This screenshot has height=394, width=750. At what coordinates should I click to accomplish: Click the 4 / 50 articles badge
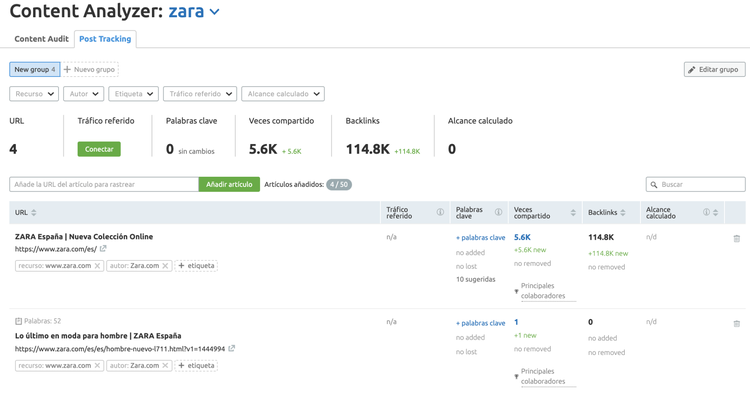[x=339, y=185]
